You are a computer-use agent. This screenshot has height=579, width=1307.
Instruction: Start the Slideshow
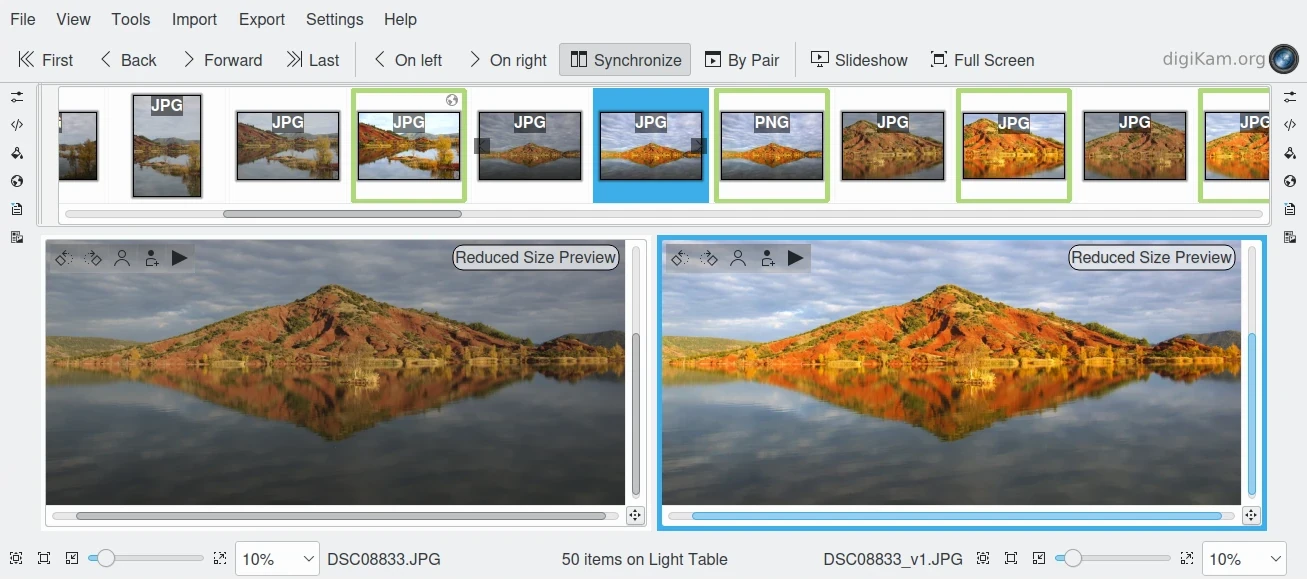pos(859,60)
